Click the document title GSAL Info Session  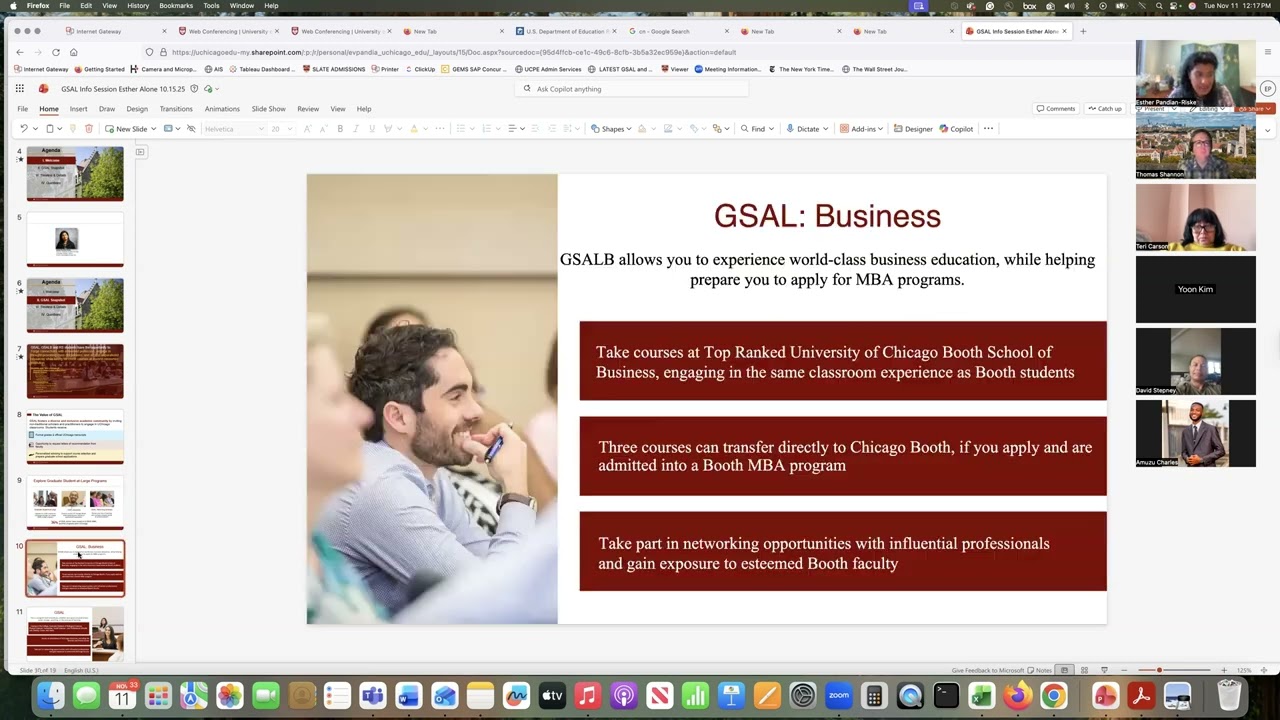pos(123,89)
